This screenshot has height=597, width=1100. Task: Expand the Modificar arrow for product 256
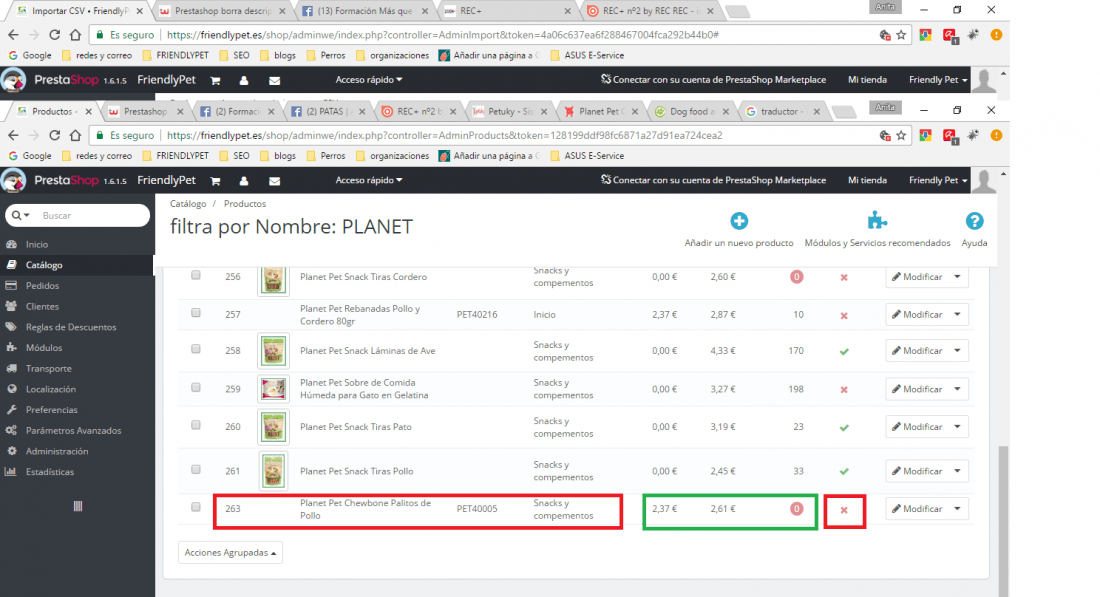[958, 277]
